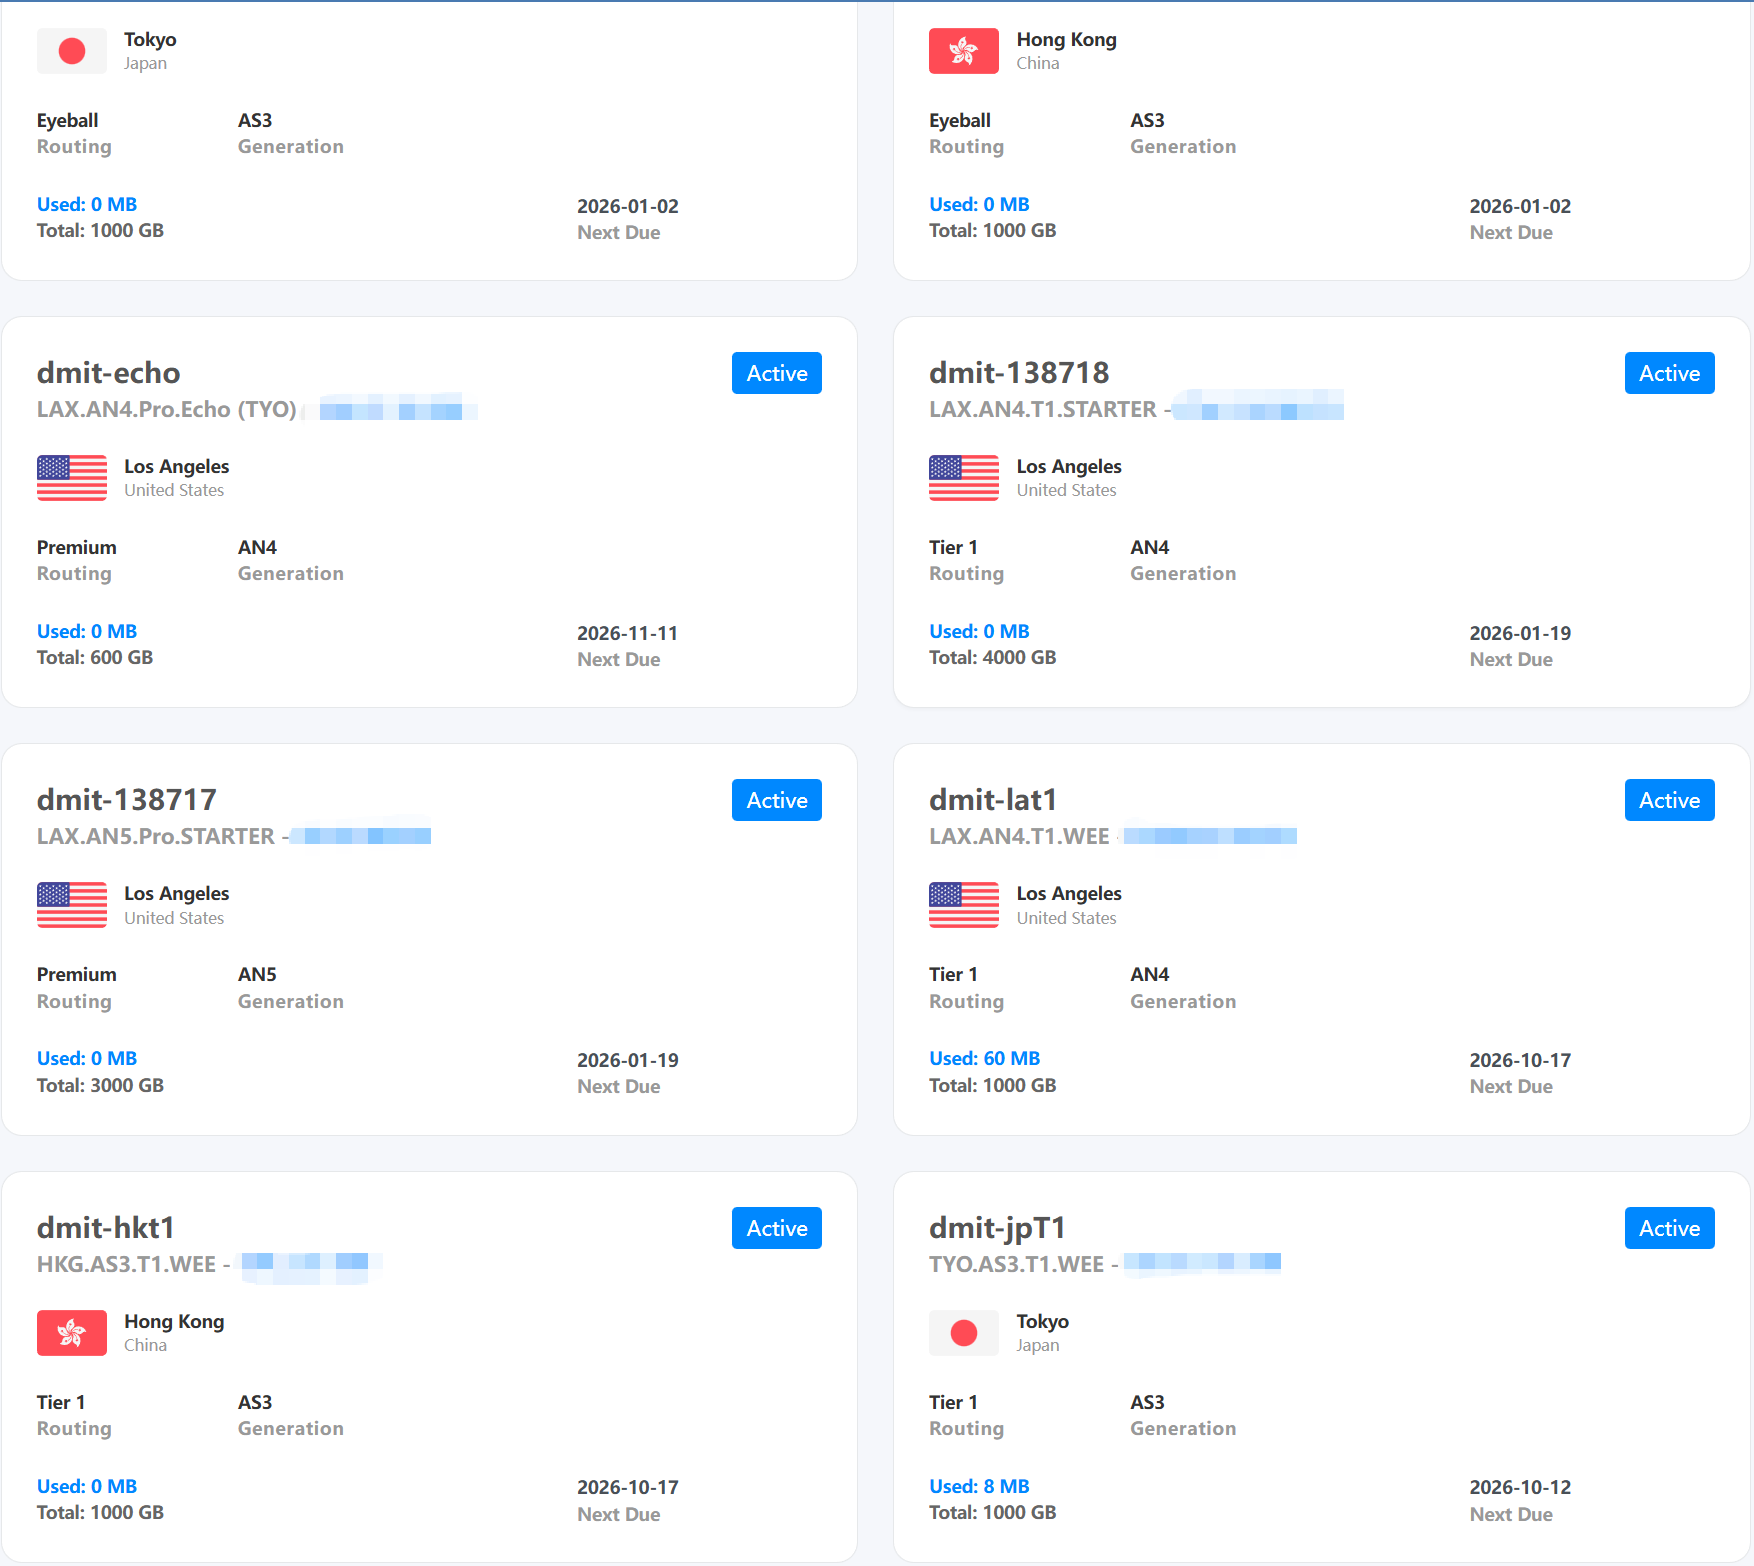
Task: Click the Active button on dmit-jpT1
Action: click(1668, 1228)
